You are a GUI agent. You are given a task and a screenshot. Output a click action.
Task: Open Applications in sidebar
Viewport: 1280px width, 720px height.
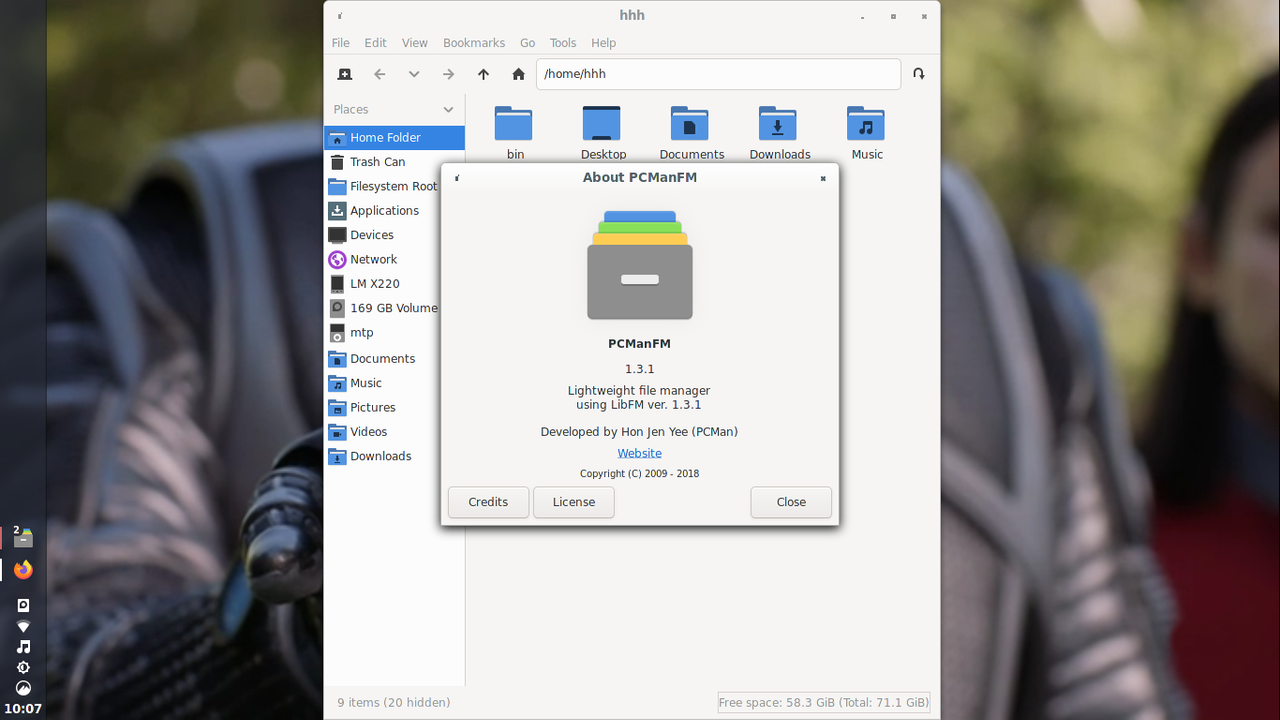(x=394, y=211)
